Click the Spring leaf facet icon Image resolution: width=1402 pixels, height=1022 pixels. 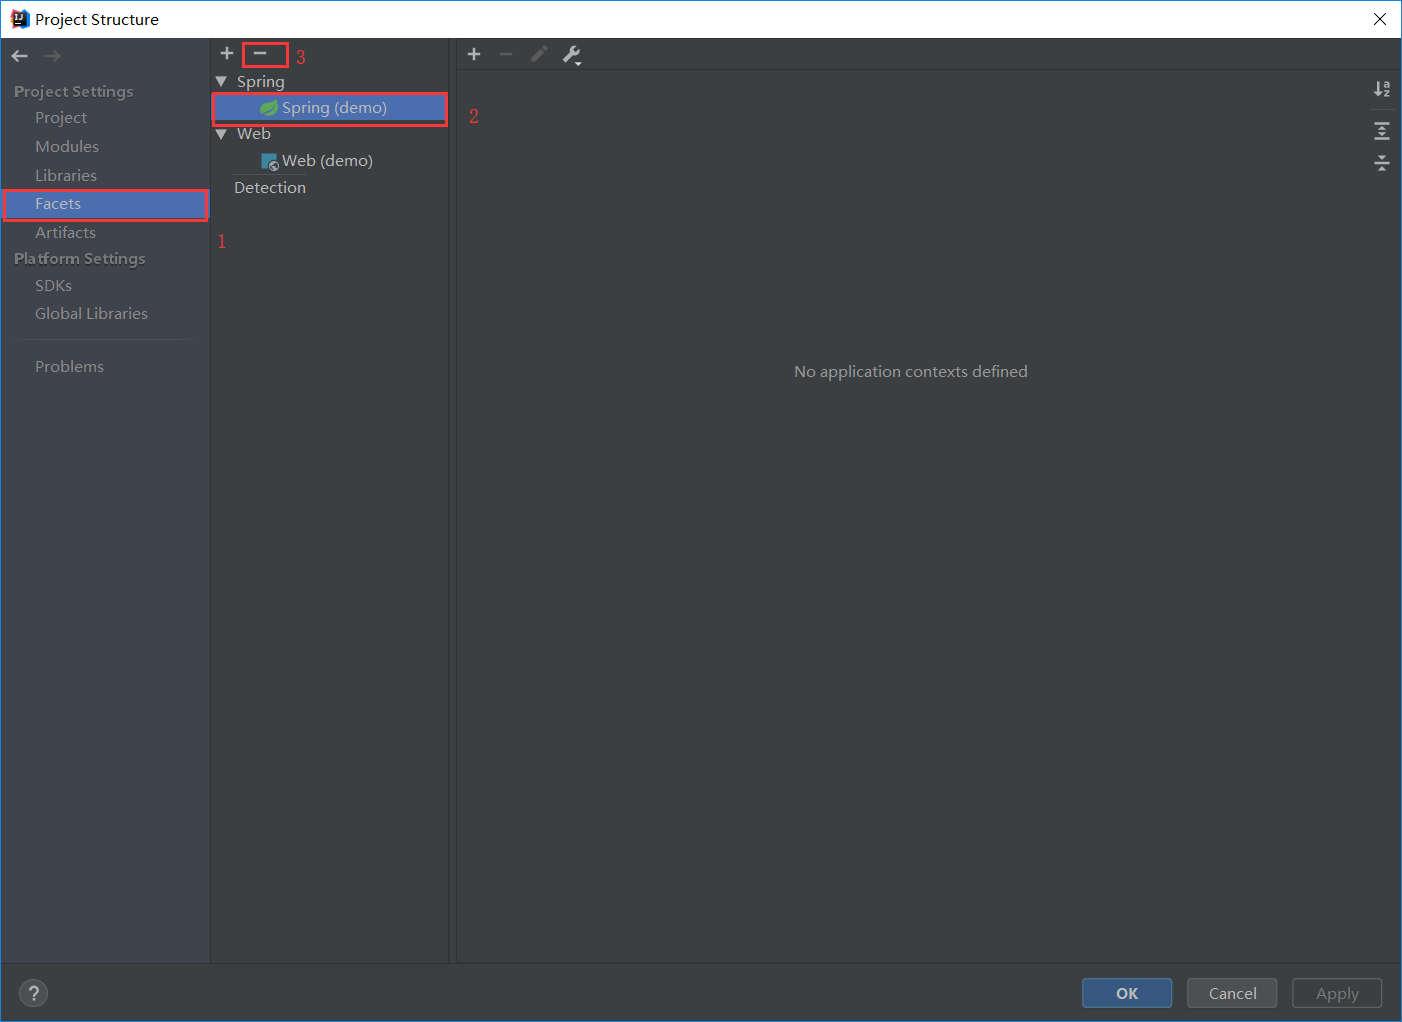(269, 108)
